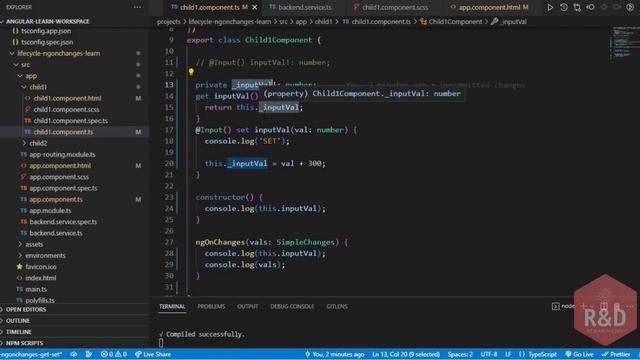The width and height of the screenshot is (640, 360).
Task: Switch to child1.component.scss tab
Action: [x=394, y=7]
